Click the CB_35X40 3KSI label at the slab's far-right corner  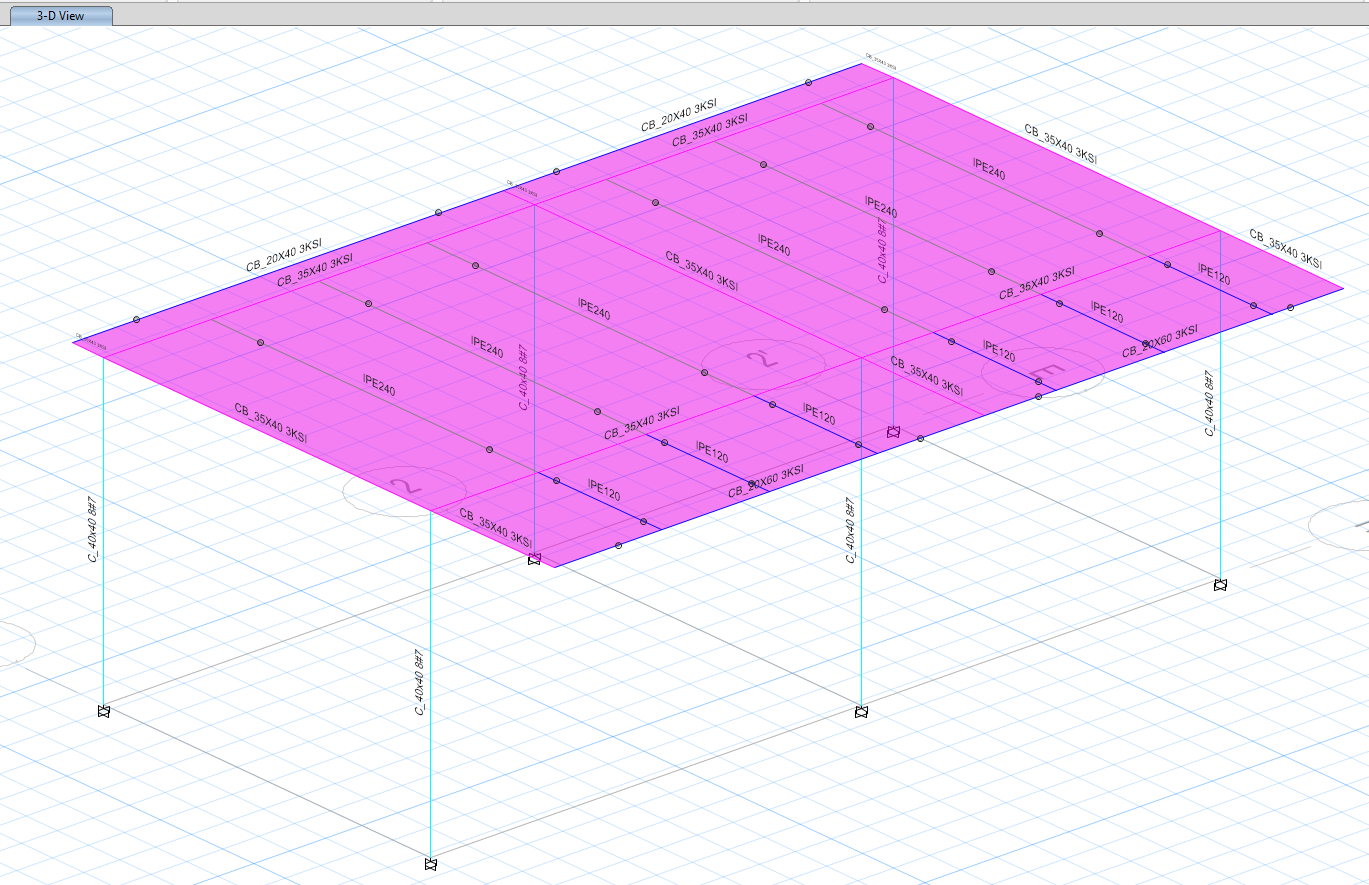pos(1286,249)
